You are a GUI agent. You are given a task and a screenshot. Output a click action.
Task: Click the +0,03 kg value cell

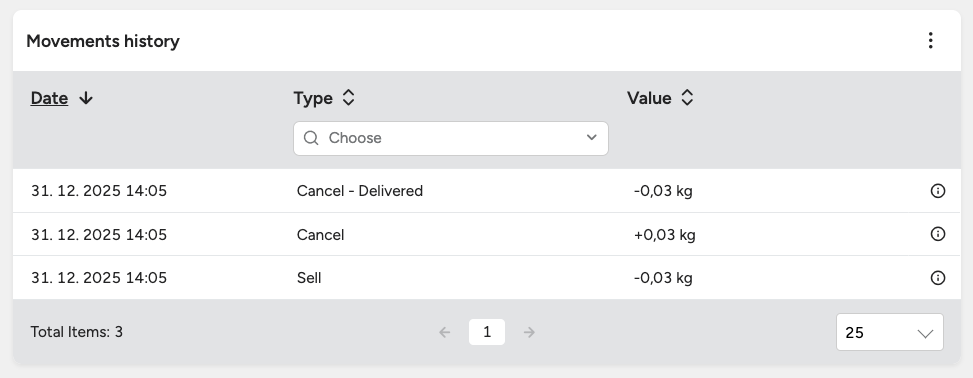[665, 235]
